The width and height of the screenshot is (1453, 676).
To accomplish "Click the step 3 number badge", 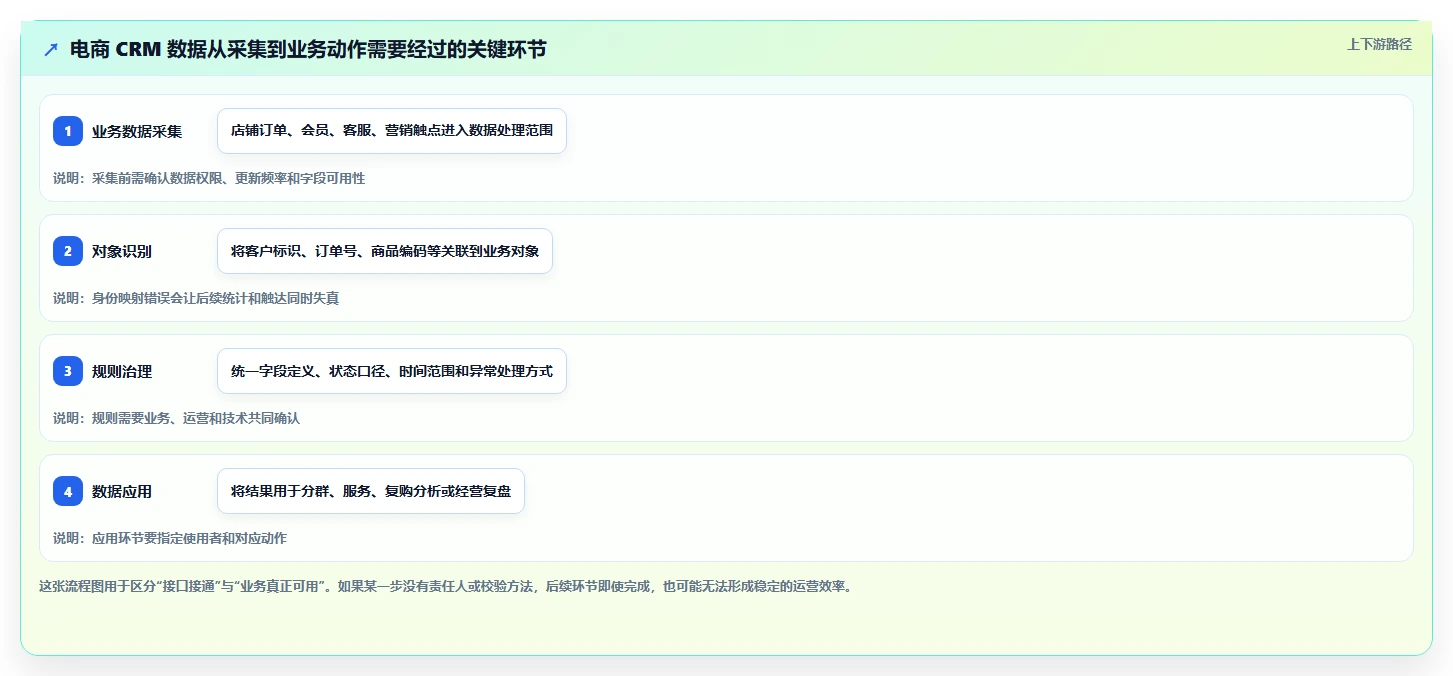I will coord(68,371).
